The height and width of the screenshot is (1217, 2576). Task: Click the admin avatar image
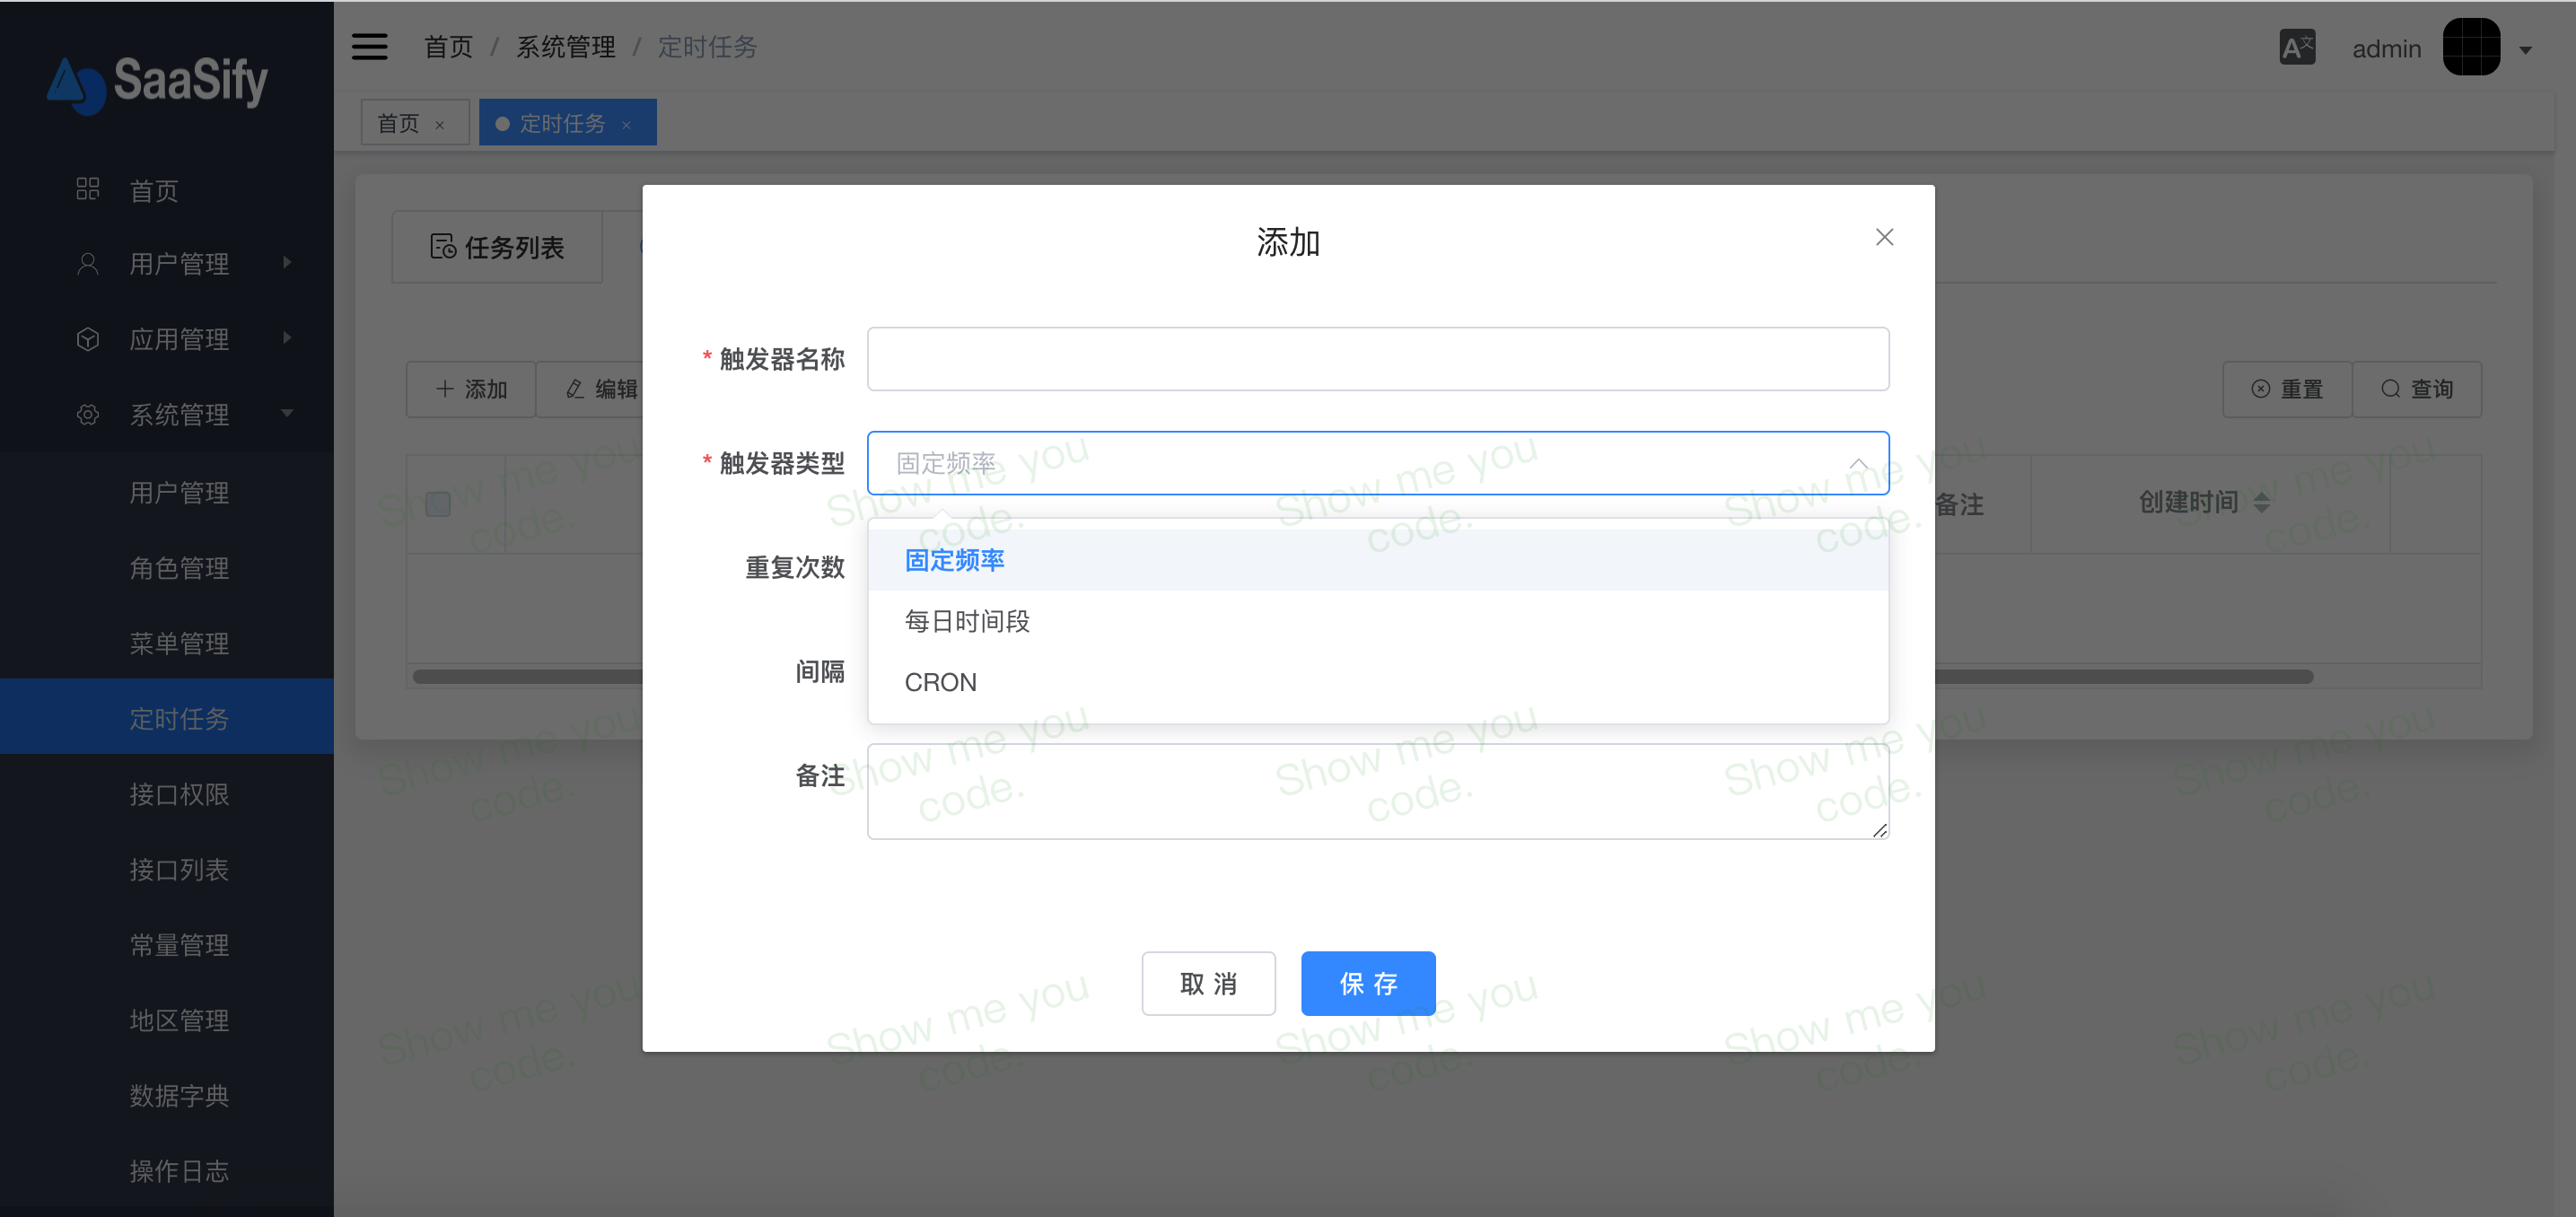click(x=2470, y=47)
